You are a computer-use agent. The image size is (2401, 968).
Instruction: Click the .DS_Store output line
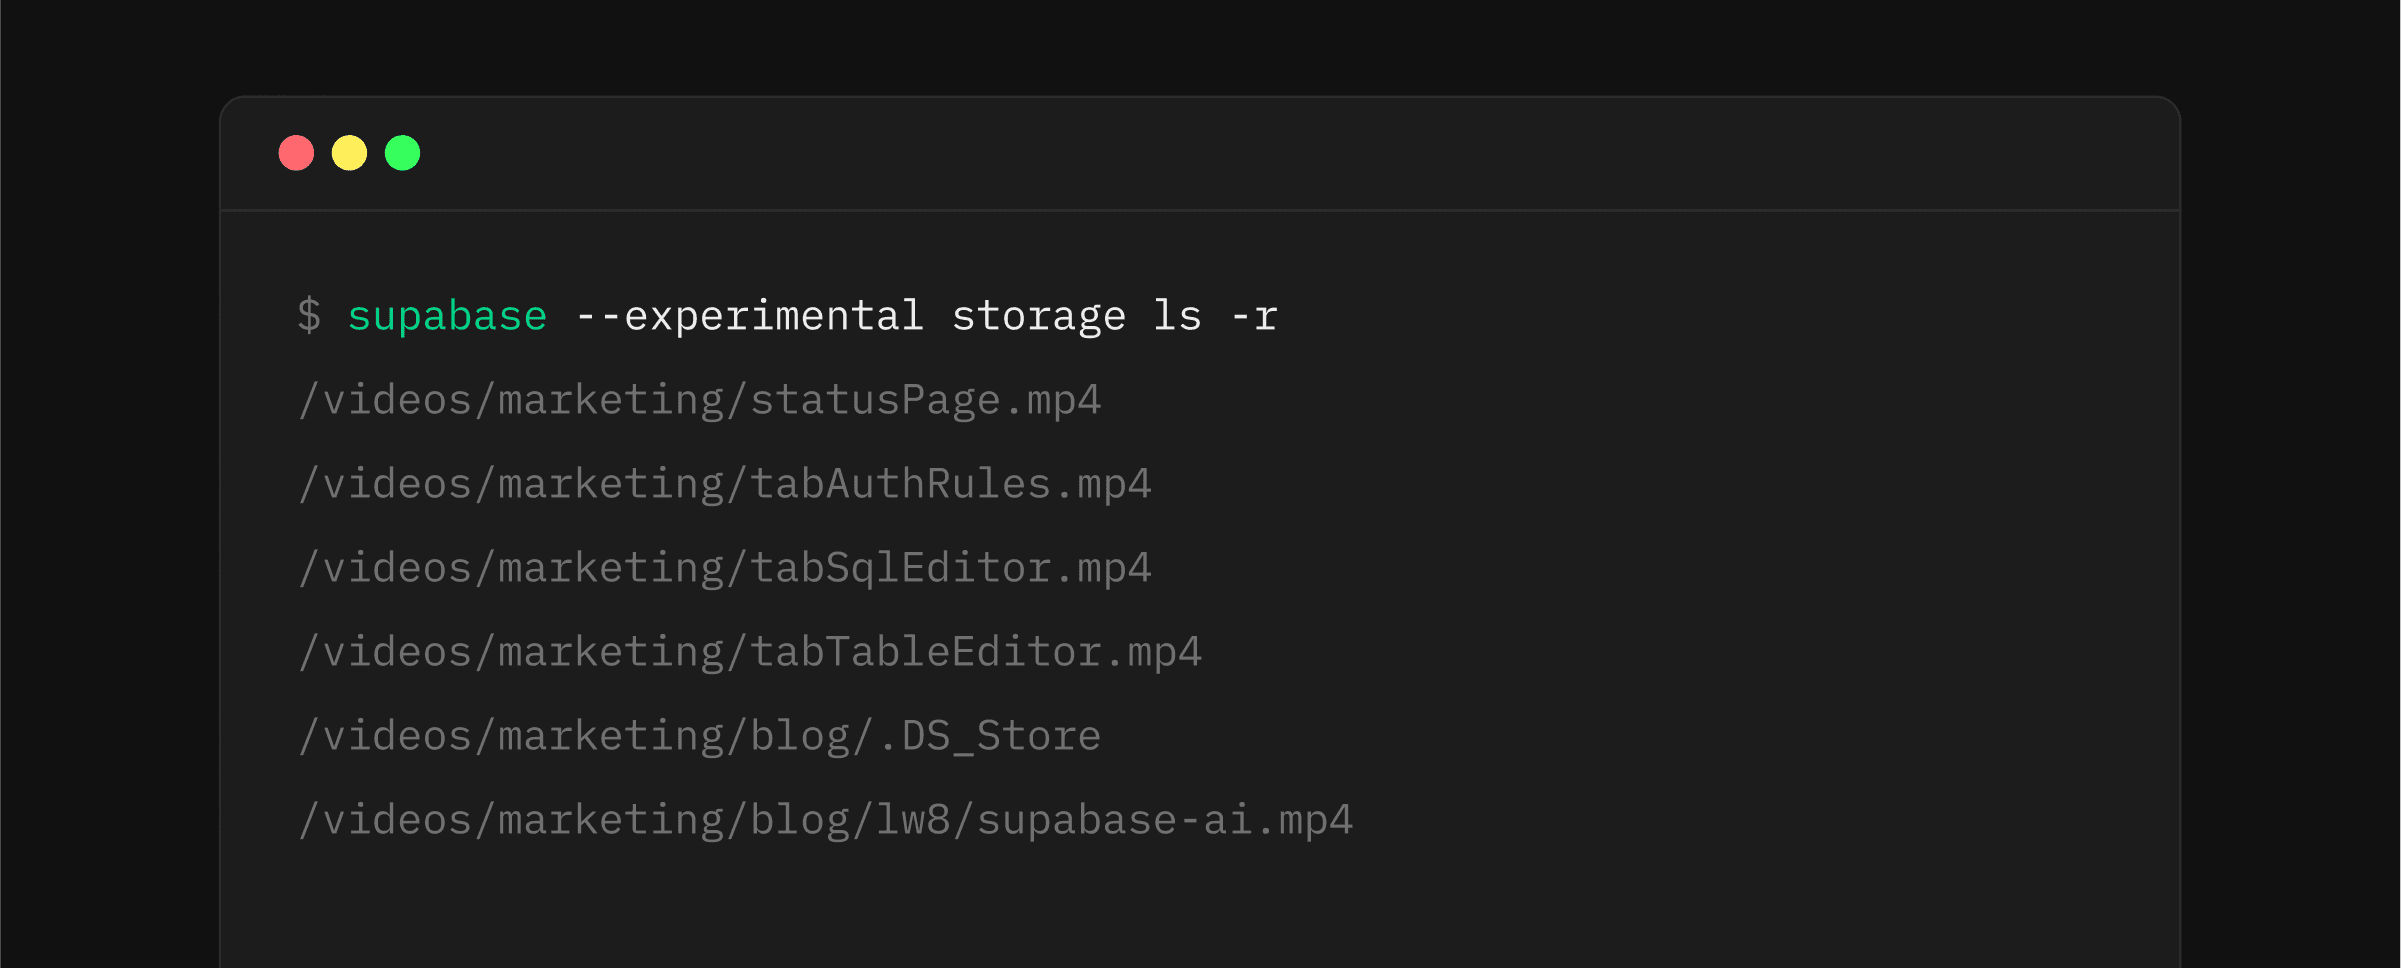tap(700, 737)
